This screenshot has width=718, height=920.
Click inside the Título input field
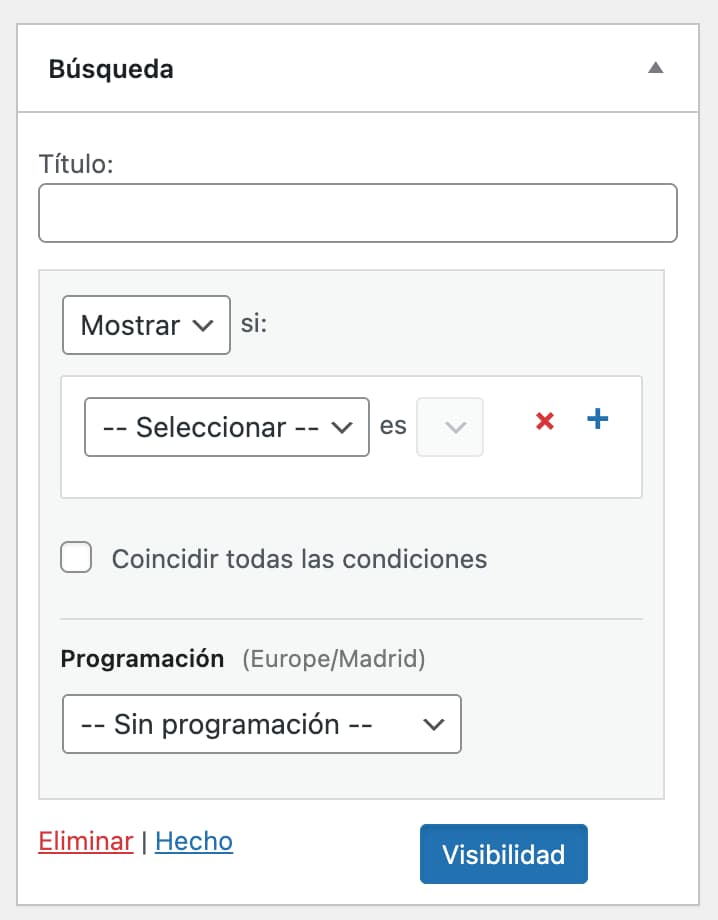point(357,212)
